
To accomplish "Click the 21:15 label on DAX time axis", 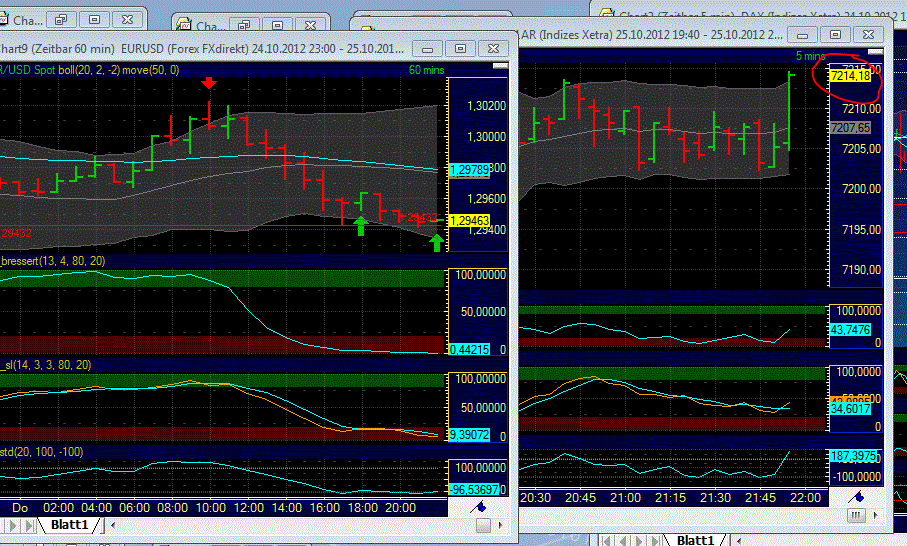I will (x=670, y=497).
